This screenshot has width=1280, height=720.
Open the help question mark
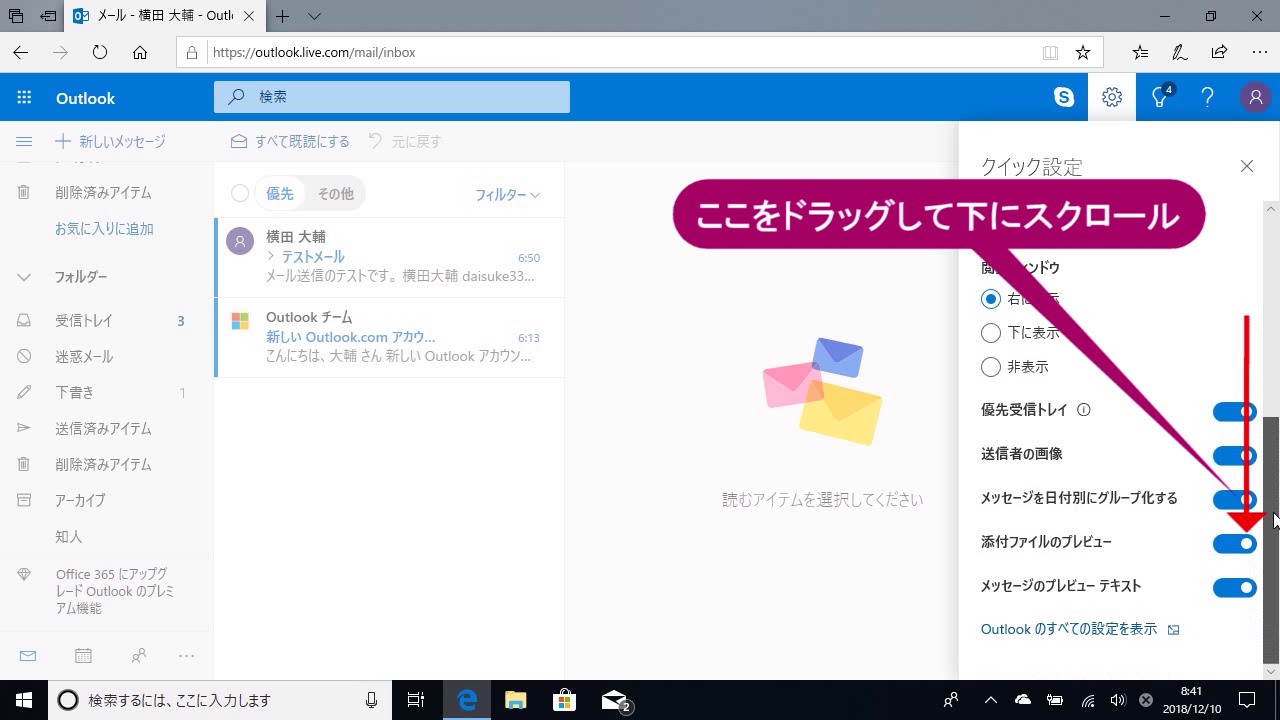[1207, 97]
